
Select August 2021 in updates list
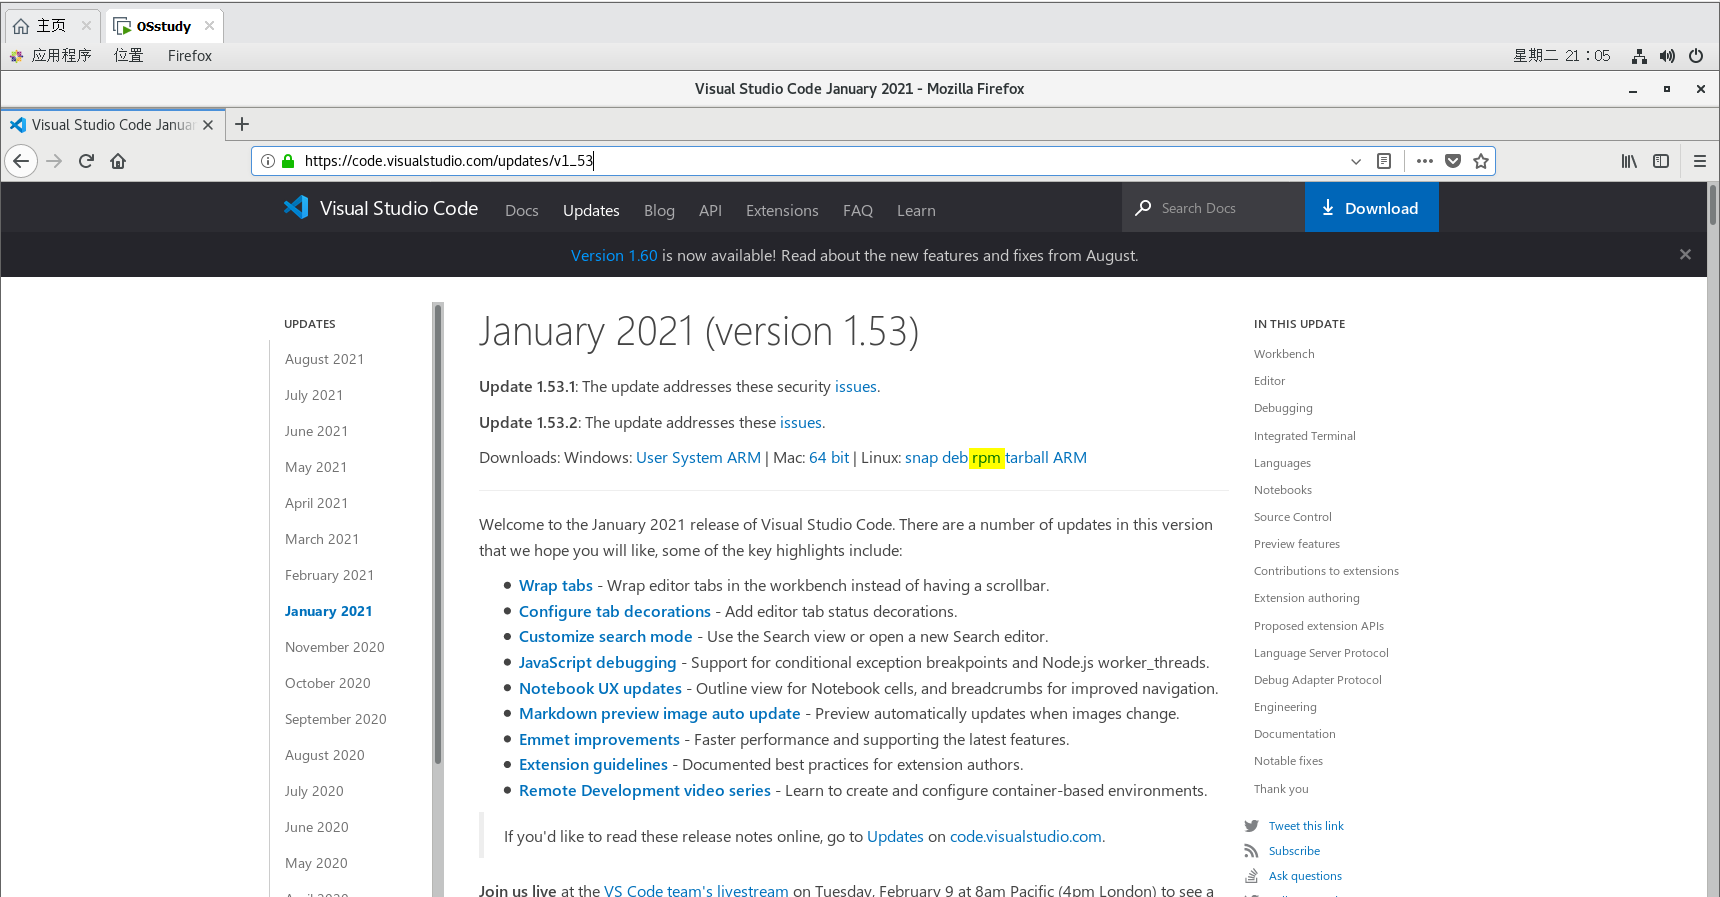[x=324, y=359]
